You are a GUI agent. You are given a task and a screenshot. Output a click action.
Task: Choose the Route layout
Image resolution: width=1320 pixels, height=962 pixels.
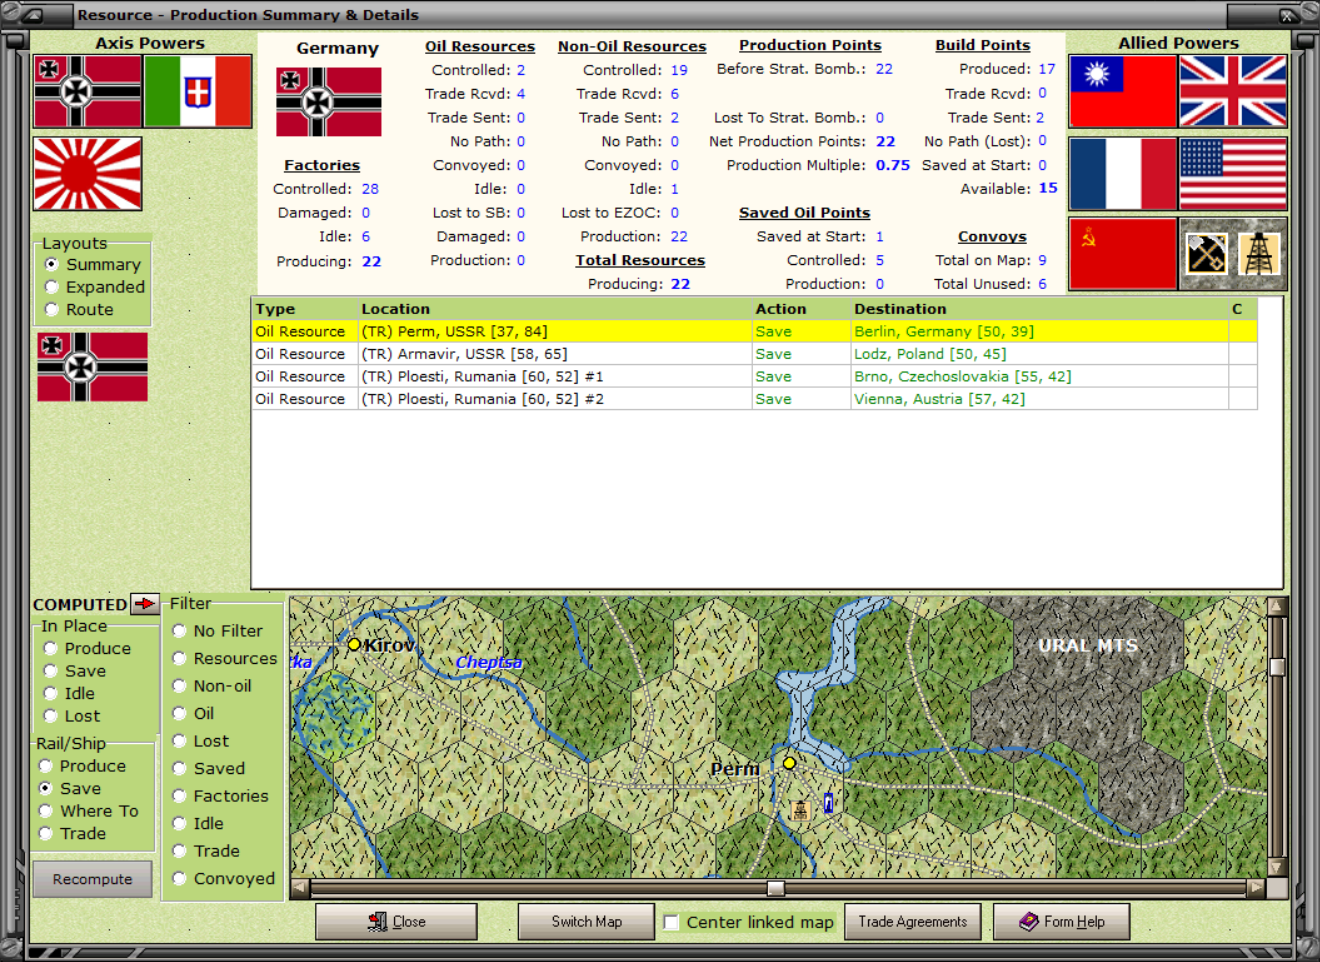click(x=79, y=310)
